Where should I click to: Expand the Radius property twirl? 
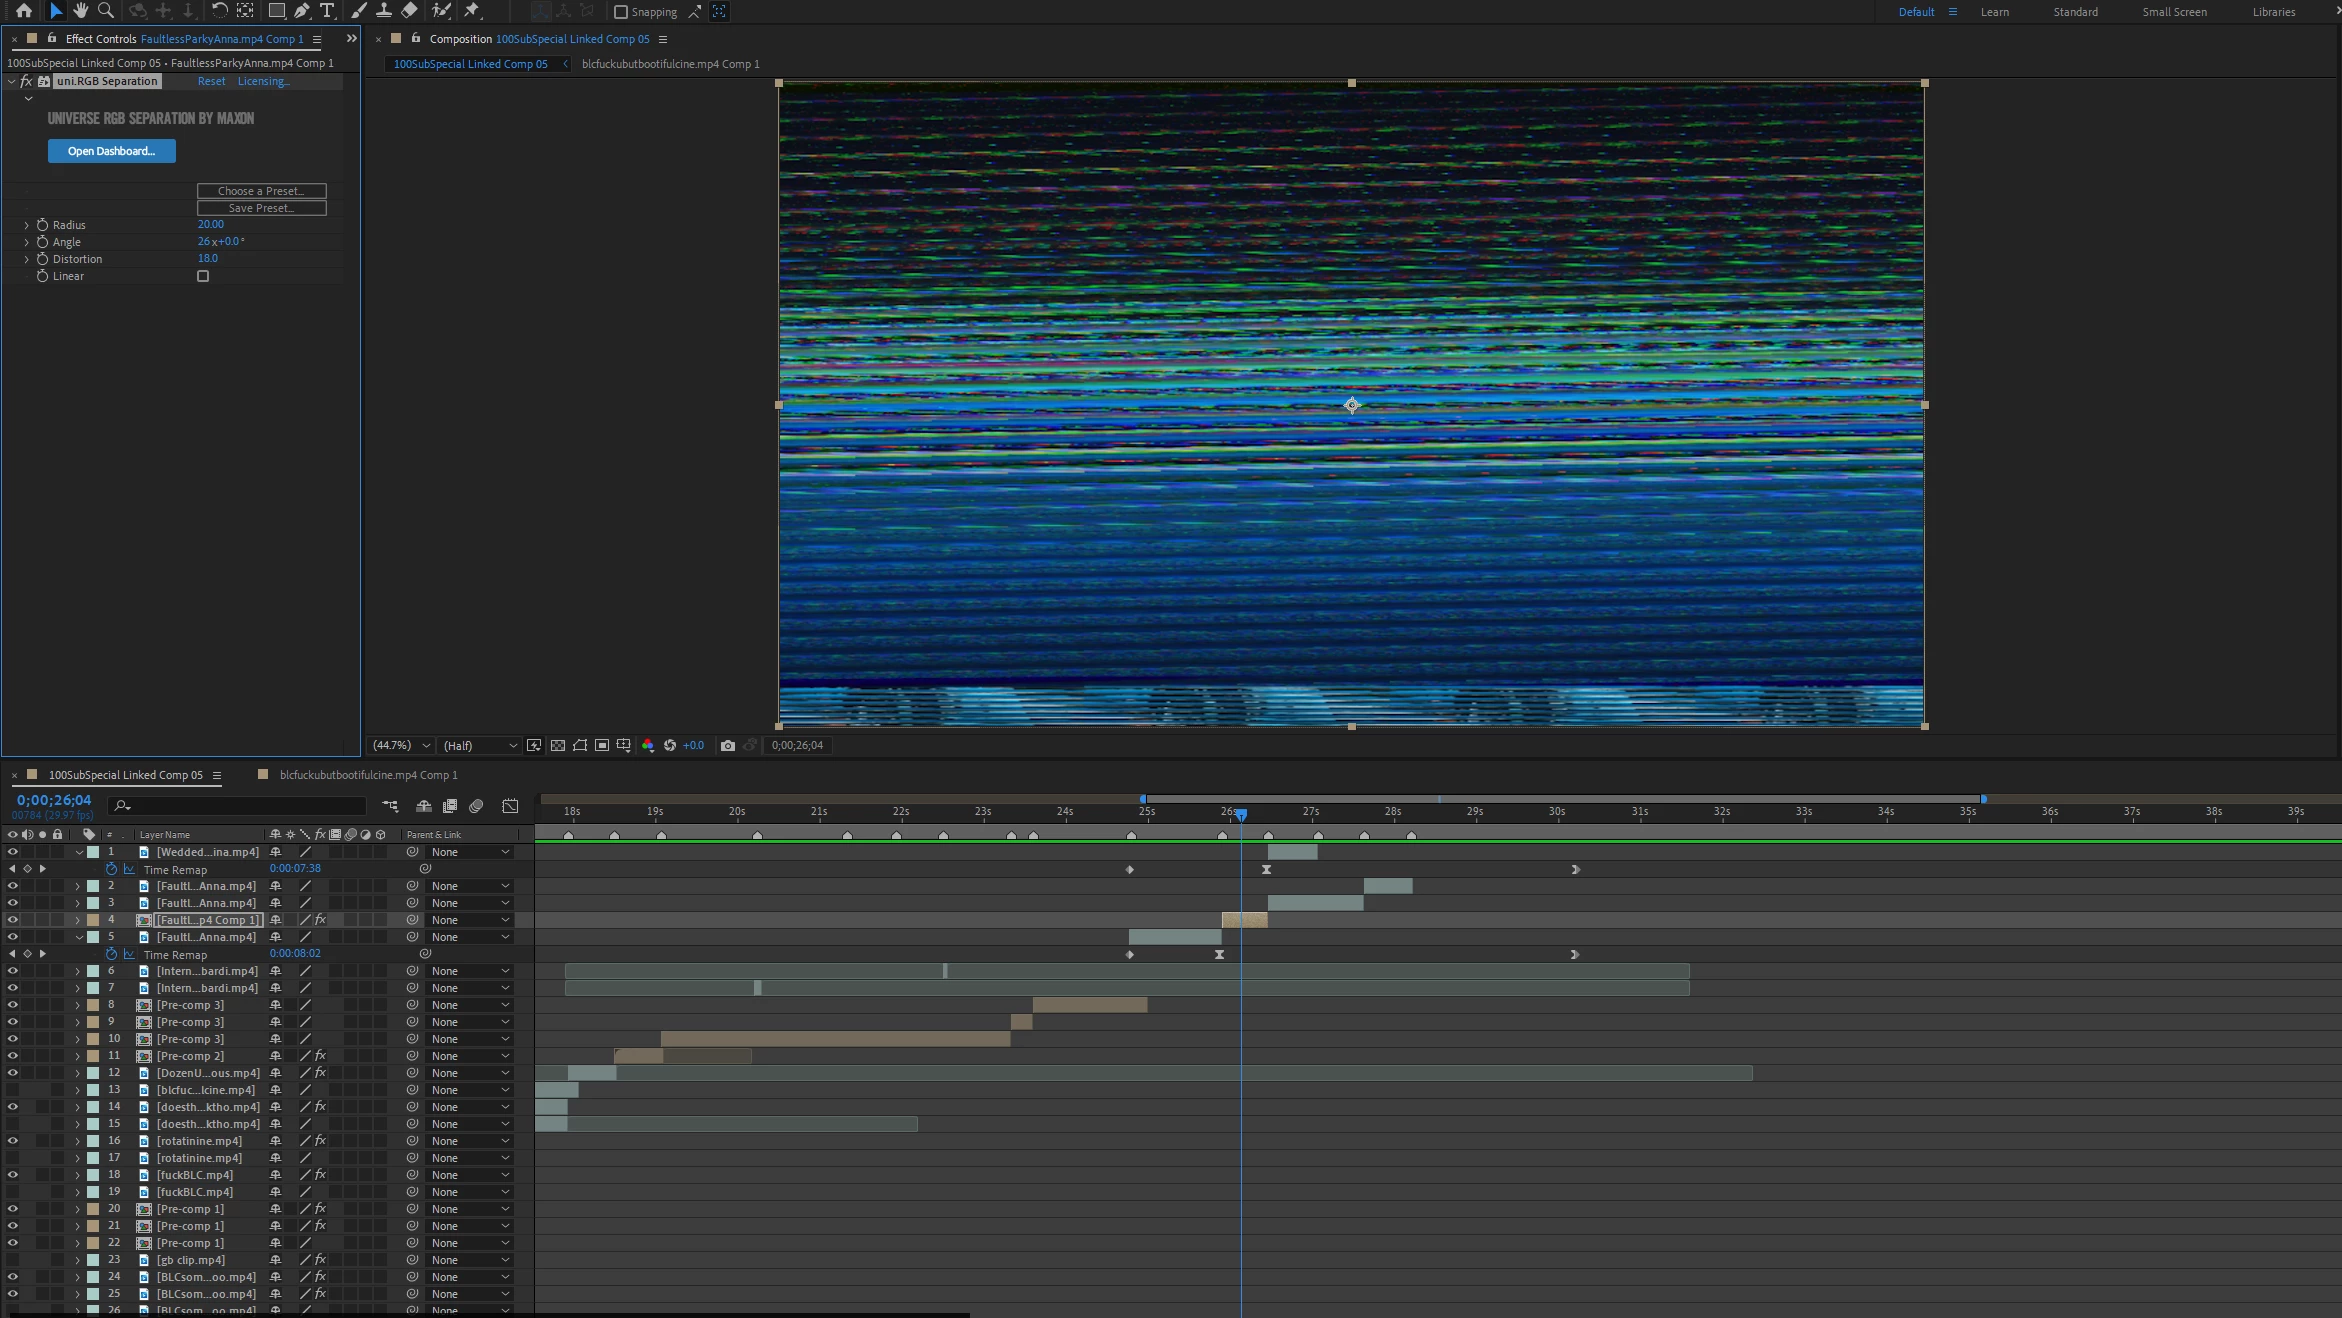click(x=27, y=225)
